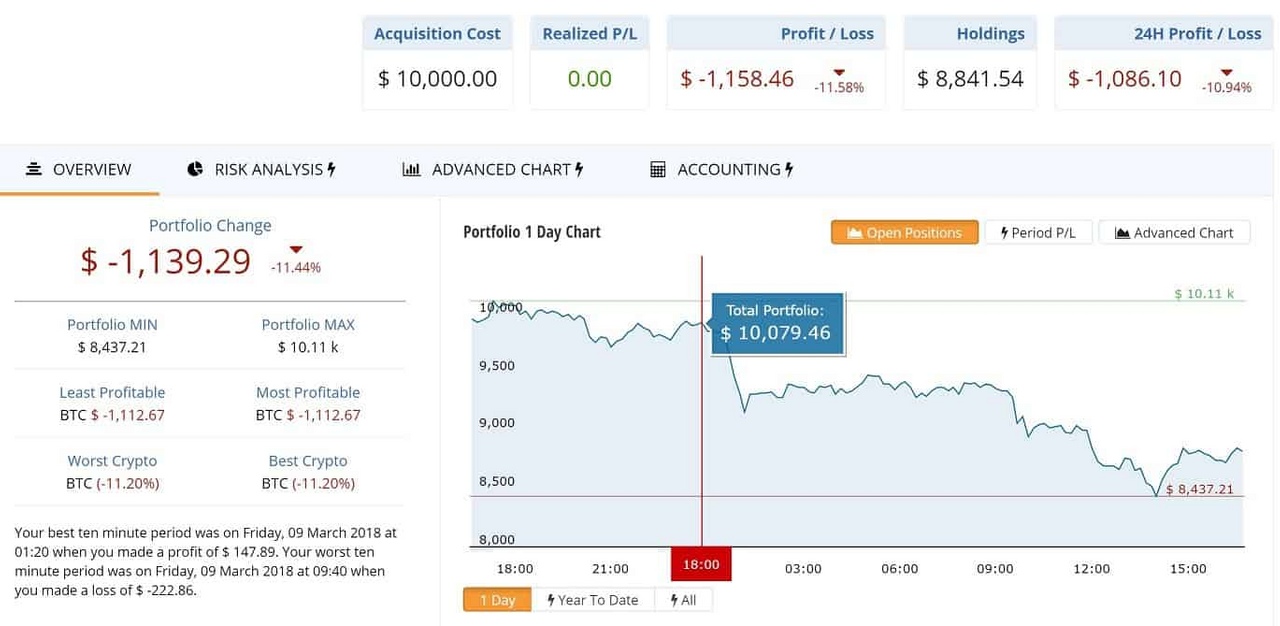Click the chart icon inside the Open Positions button
This screenshot has width=1280, height=626.
(853, 232)
